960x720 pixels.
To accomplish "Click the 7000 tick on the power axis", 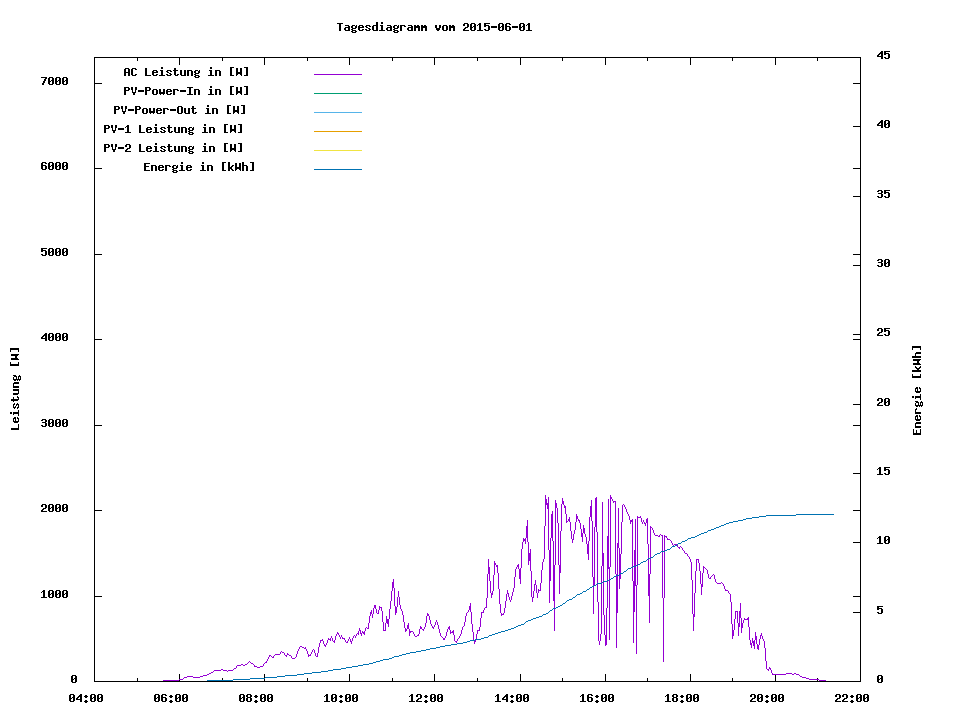I will tap(54, 81).
